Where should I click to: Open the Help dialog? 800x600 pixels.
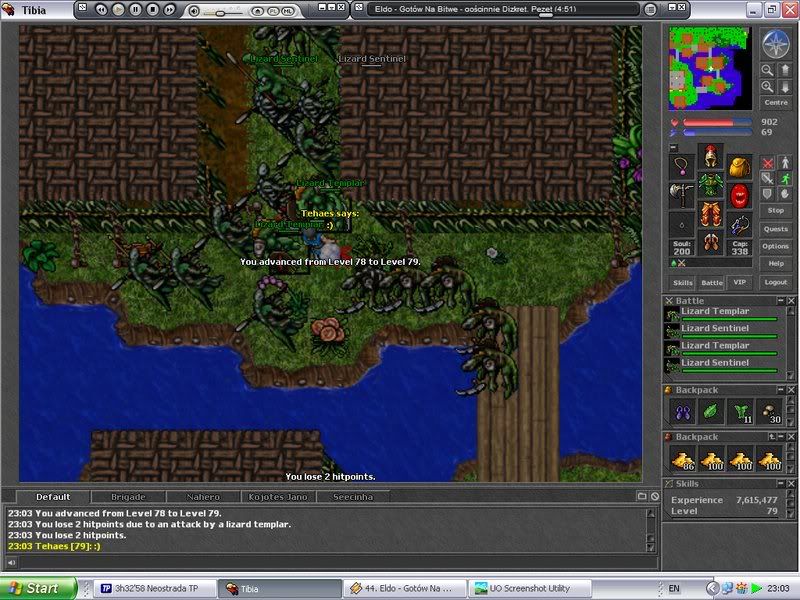click(776, 263)
